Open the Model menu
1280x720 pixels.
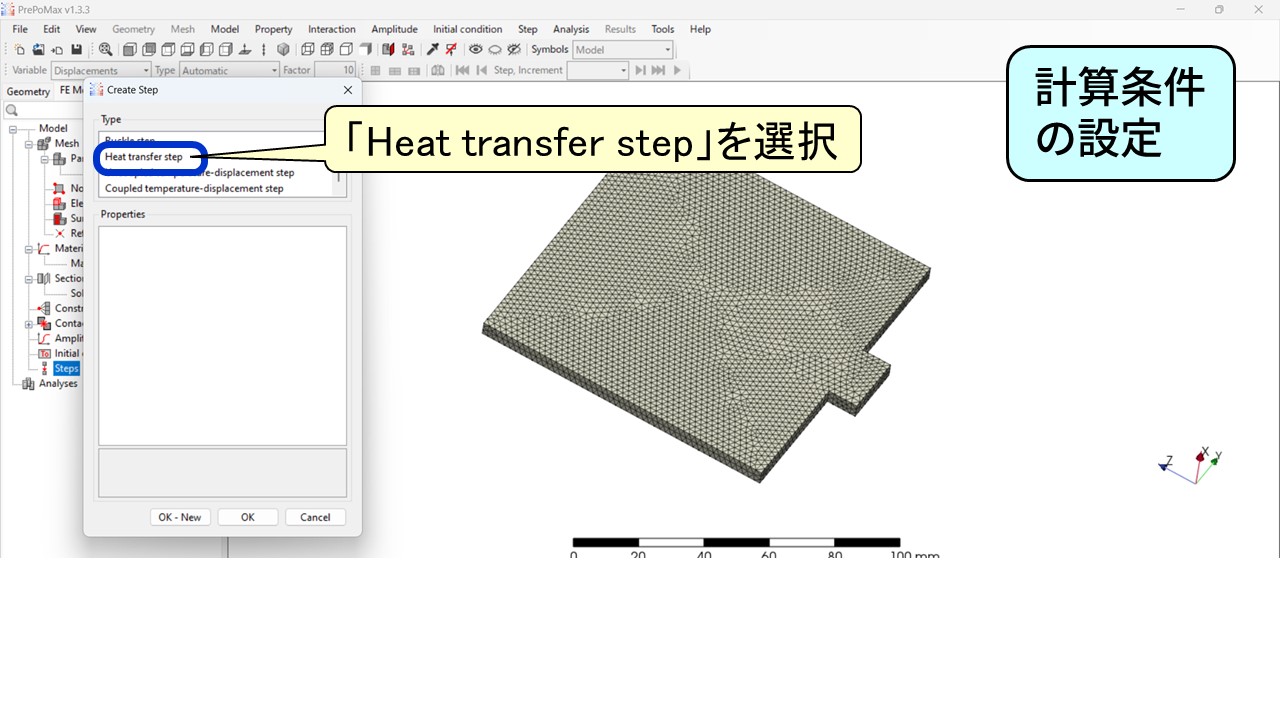click(225, 29)
